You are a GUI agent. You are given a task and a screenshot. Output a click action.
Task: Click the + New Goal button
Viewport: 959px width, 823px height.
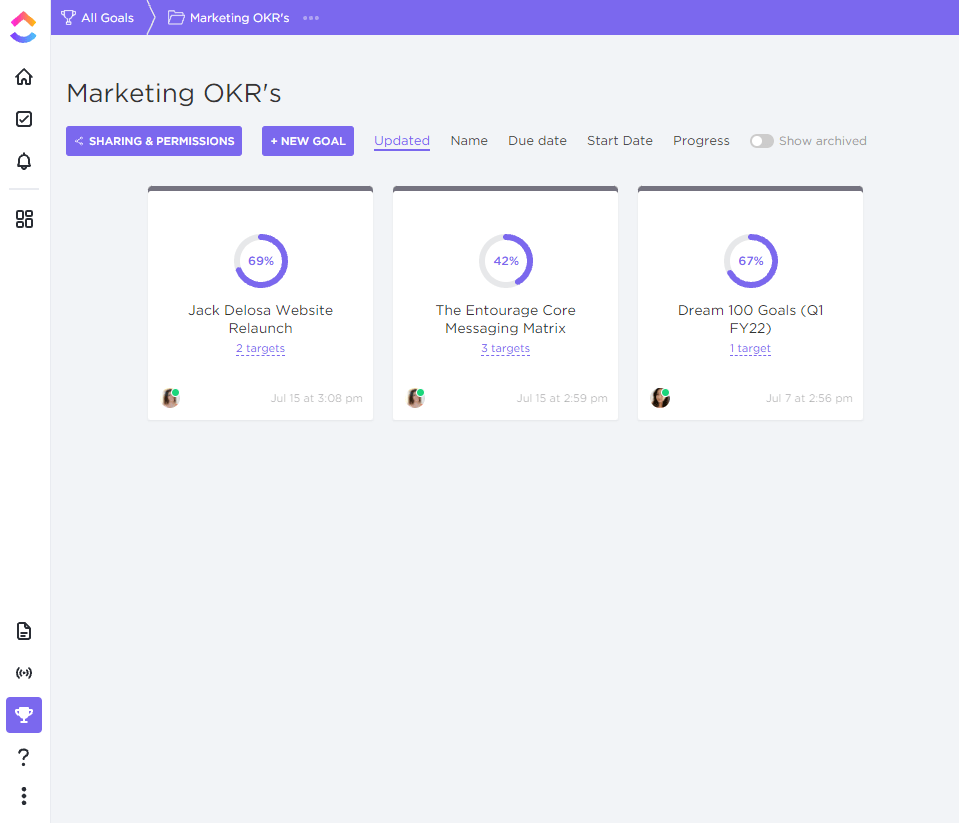point(308,141)
